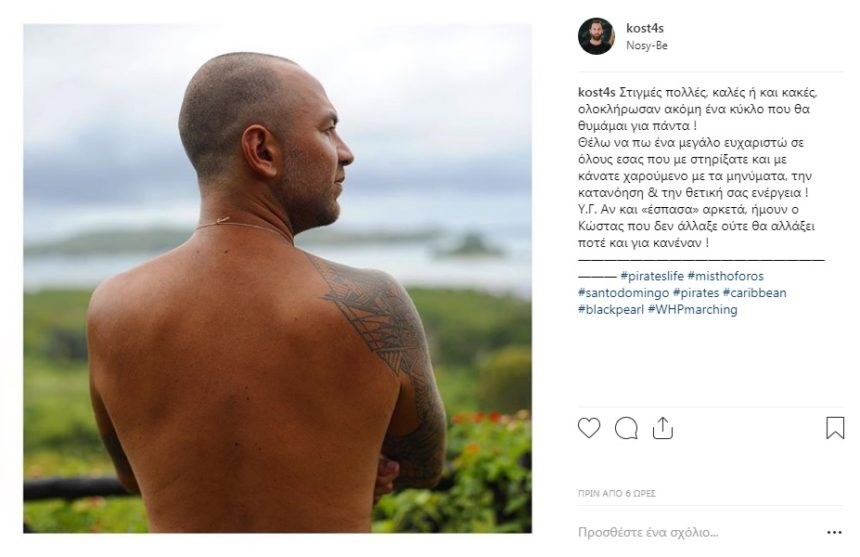860x557 pixels.
Task: Open the #pirates hashtag
Action: [x=695, y=293]
